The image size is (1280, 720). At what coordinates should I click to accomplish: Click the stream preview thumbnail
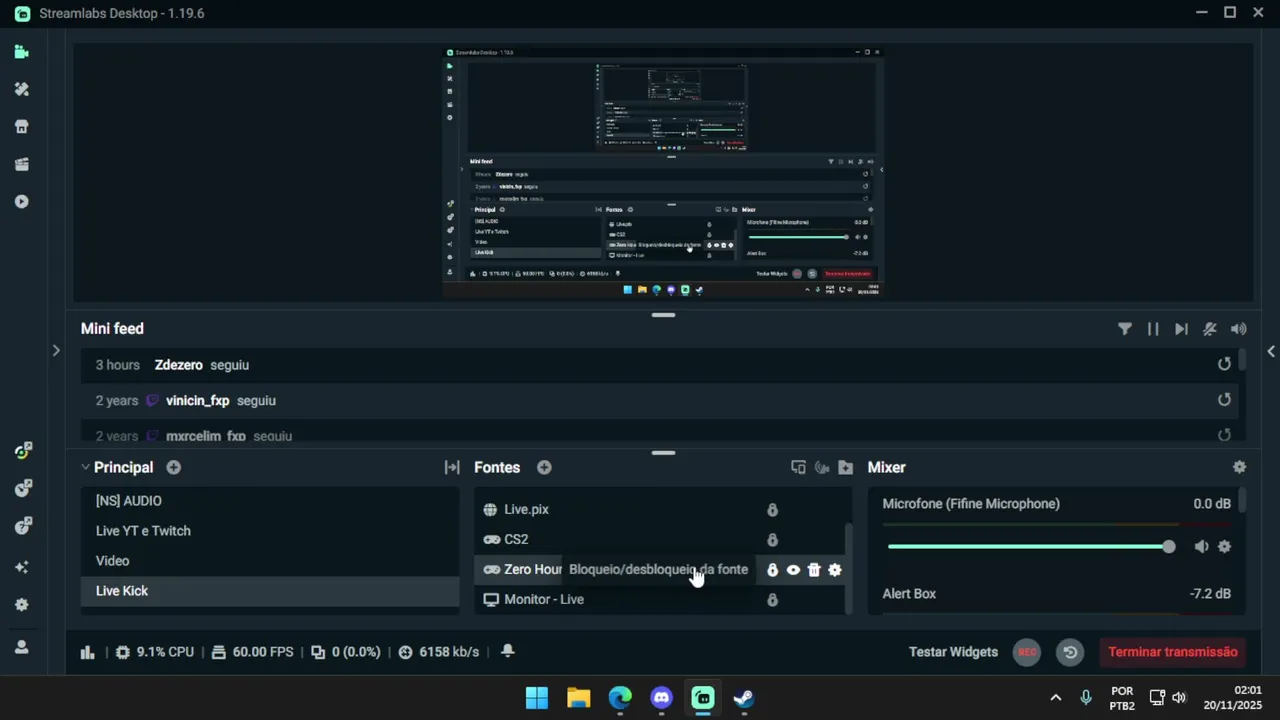tap(663, 172)
